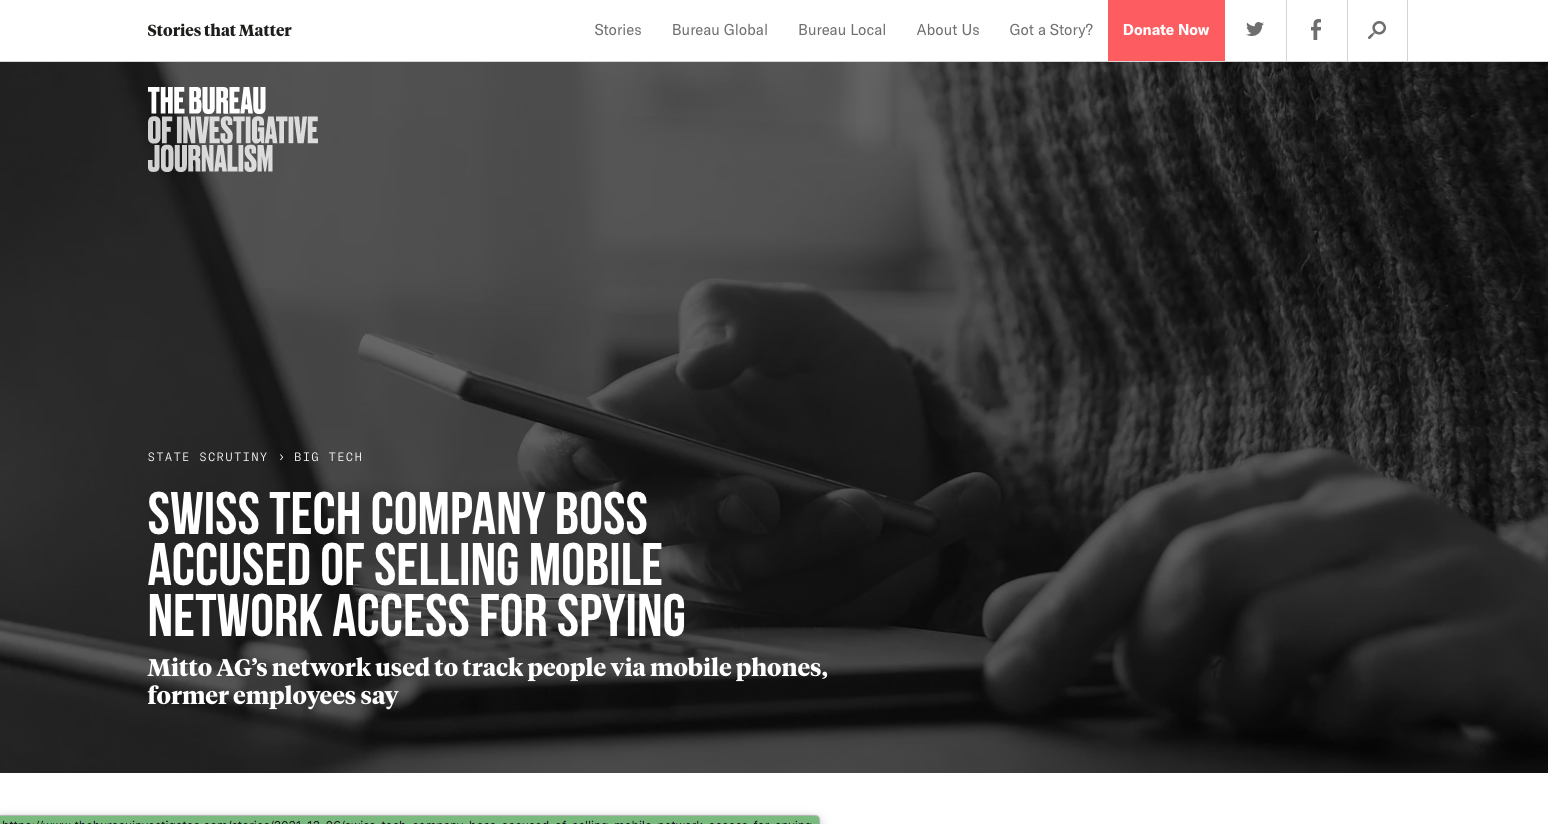1548x824 pixels.
Task: Open the Bureau Global menu item
Action: [720, 30]
